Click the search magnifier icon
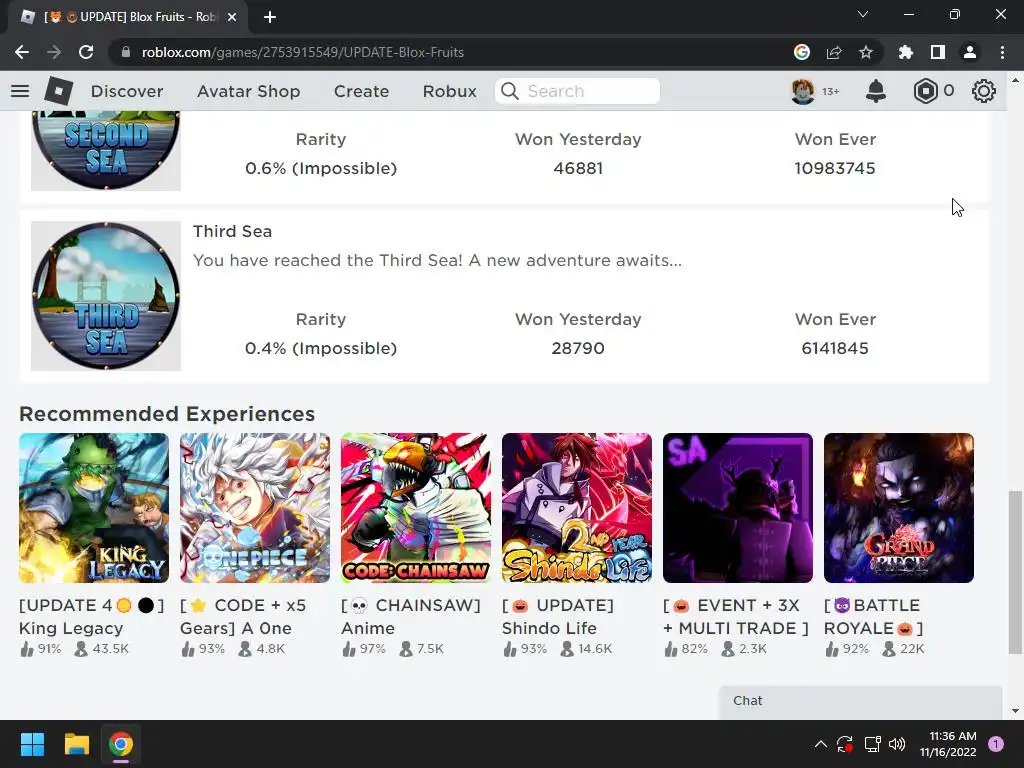The image size is (1024, 768). pyautogui.click(x=510, y=91)
